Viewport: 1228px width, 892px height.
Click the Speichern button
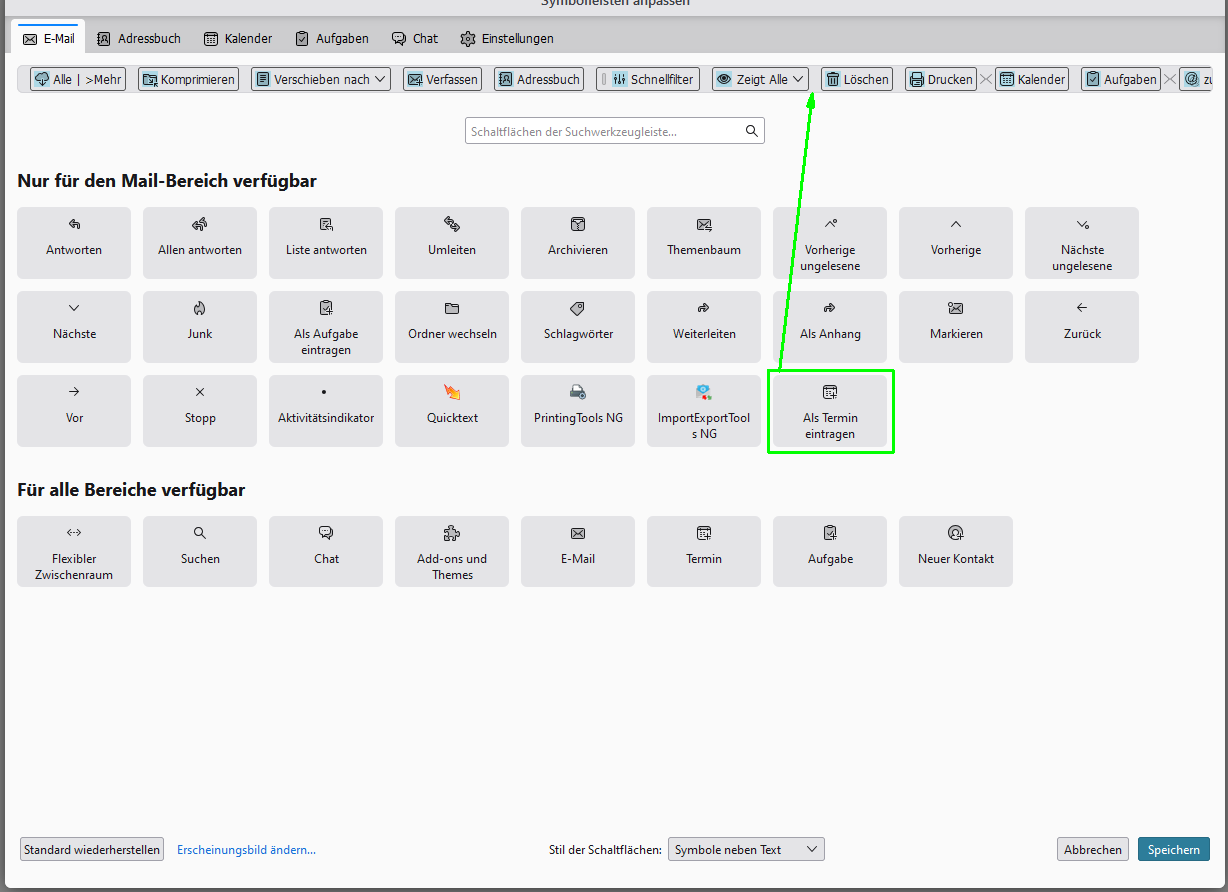tap(1174, 849)
